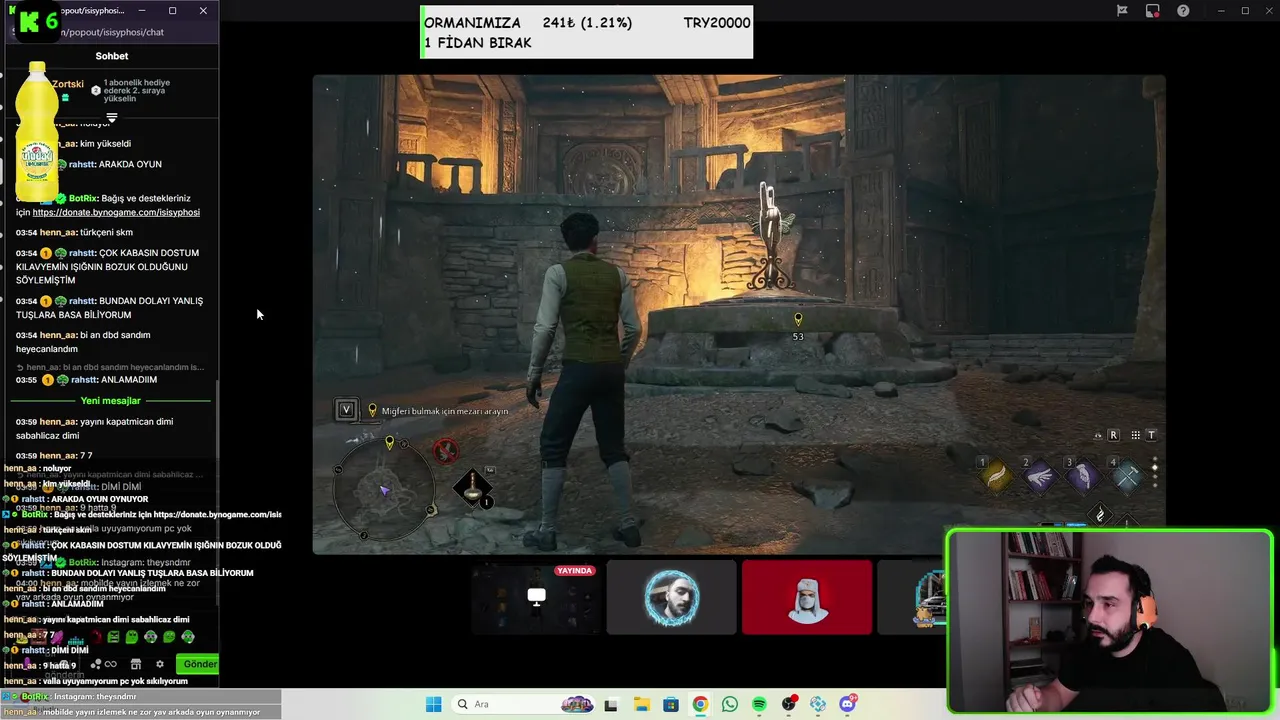
Task: Click the taskbar Ara search box
Action: point(525,704)
